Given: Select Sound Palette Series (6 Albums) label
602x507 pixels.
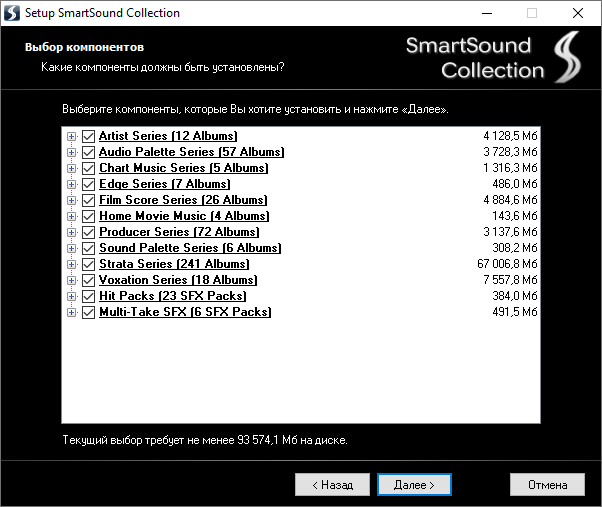Looking at the screenshot, I should point(190,248).
